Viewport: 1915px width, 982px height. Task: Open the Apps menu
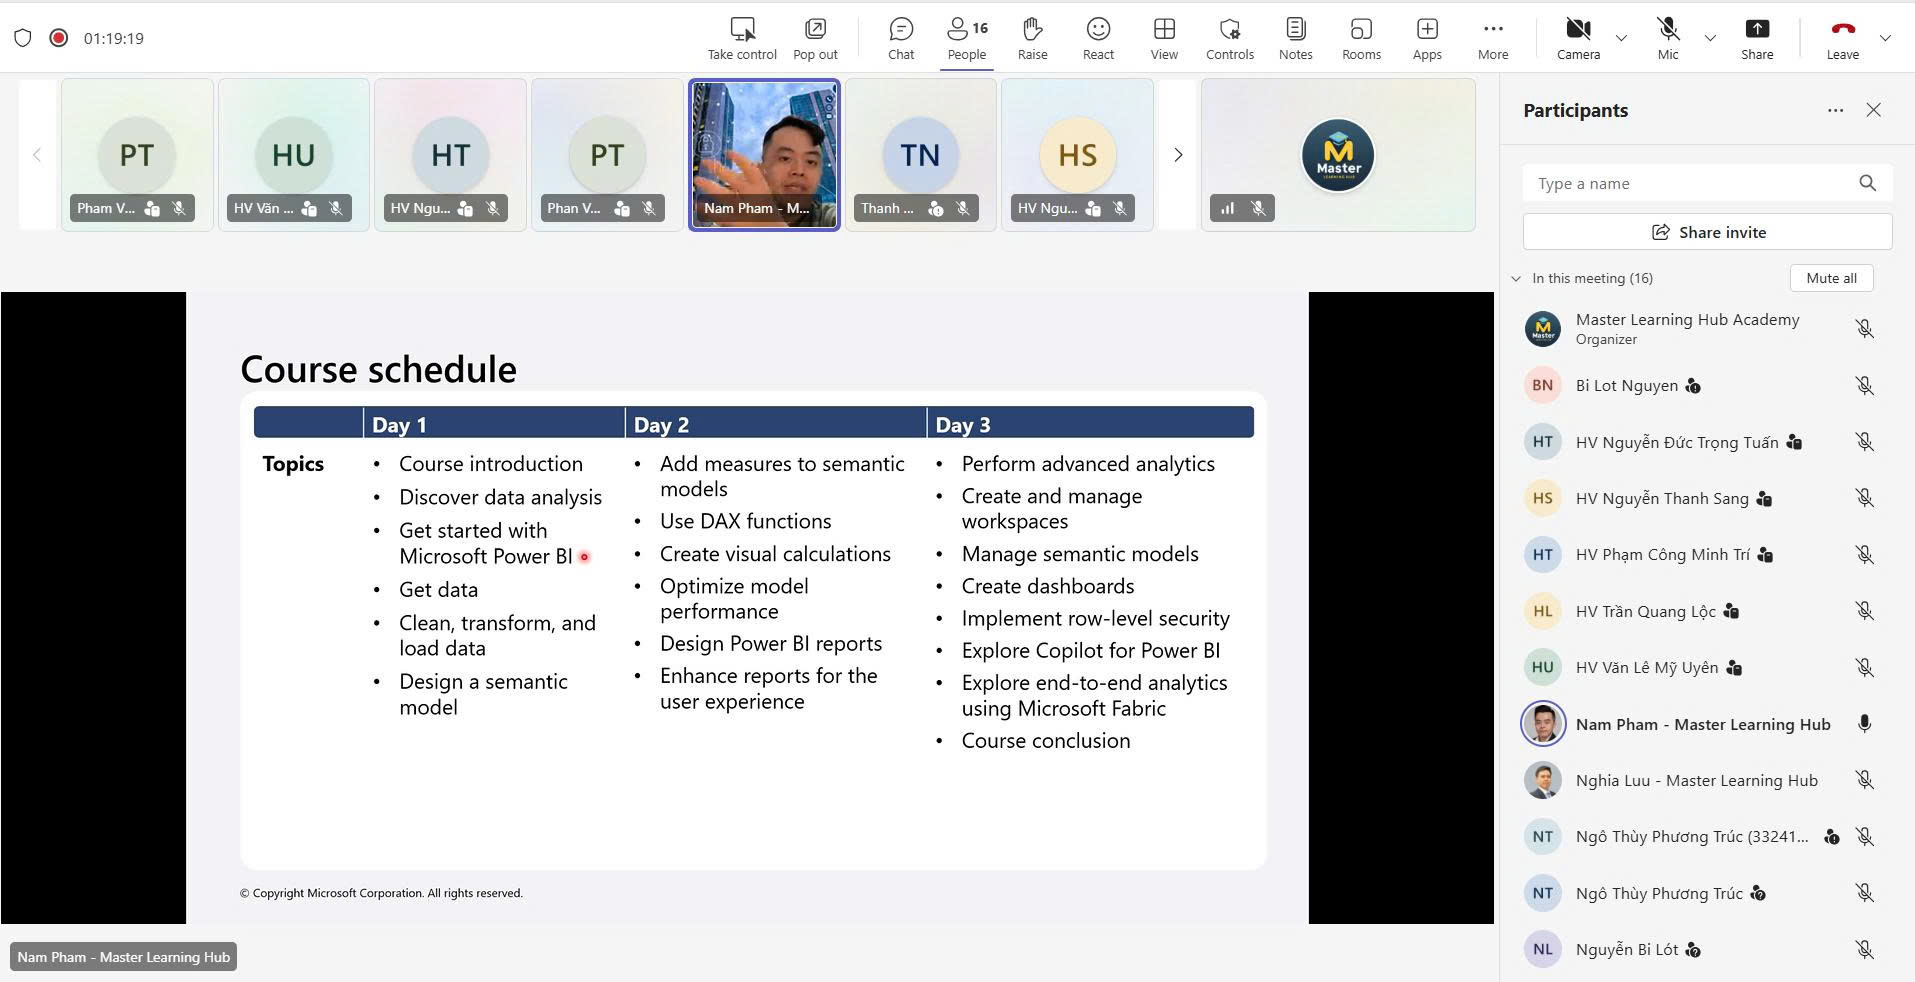click(x=1427, y=38)
